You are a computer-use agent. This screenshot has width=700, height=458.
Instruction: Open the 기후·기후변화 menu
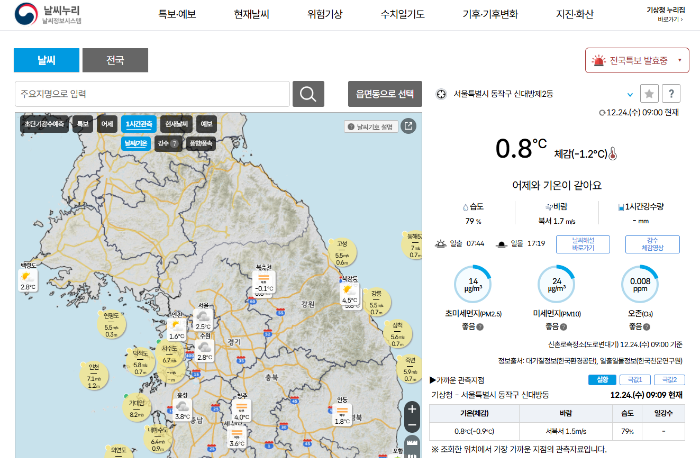490,14
